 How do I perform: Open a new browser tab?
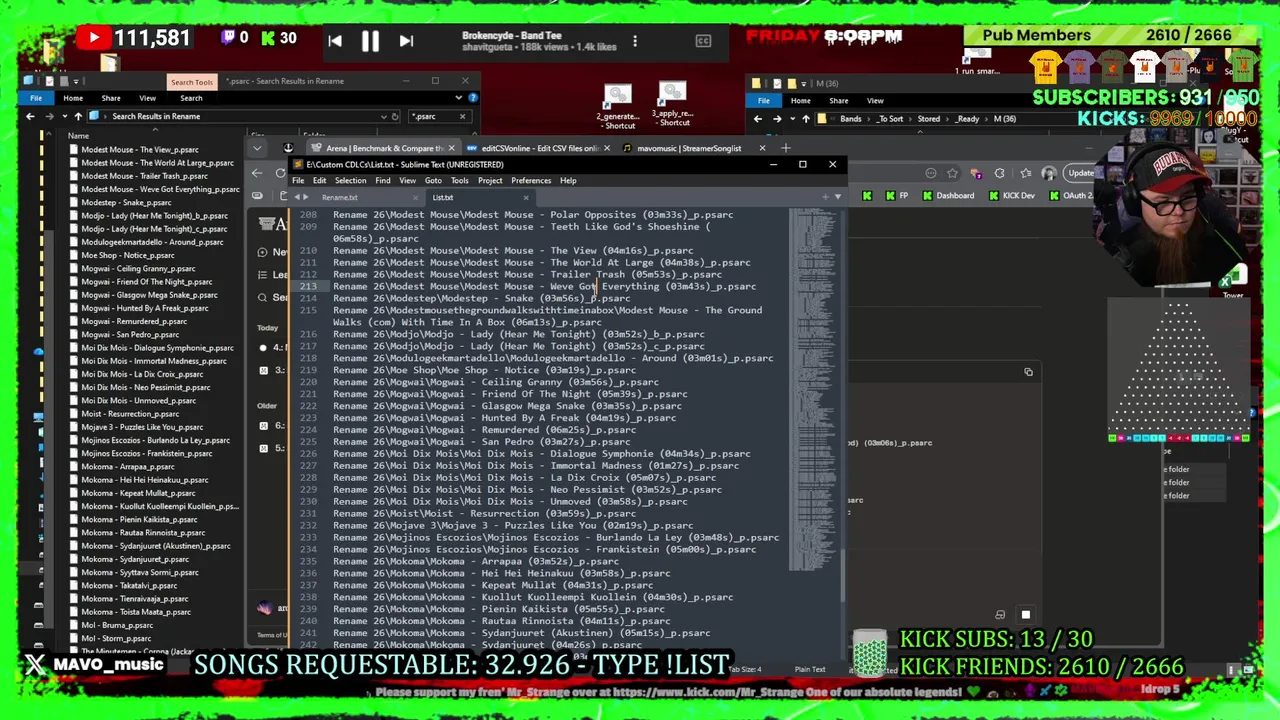pos(786,148)
